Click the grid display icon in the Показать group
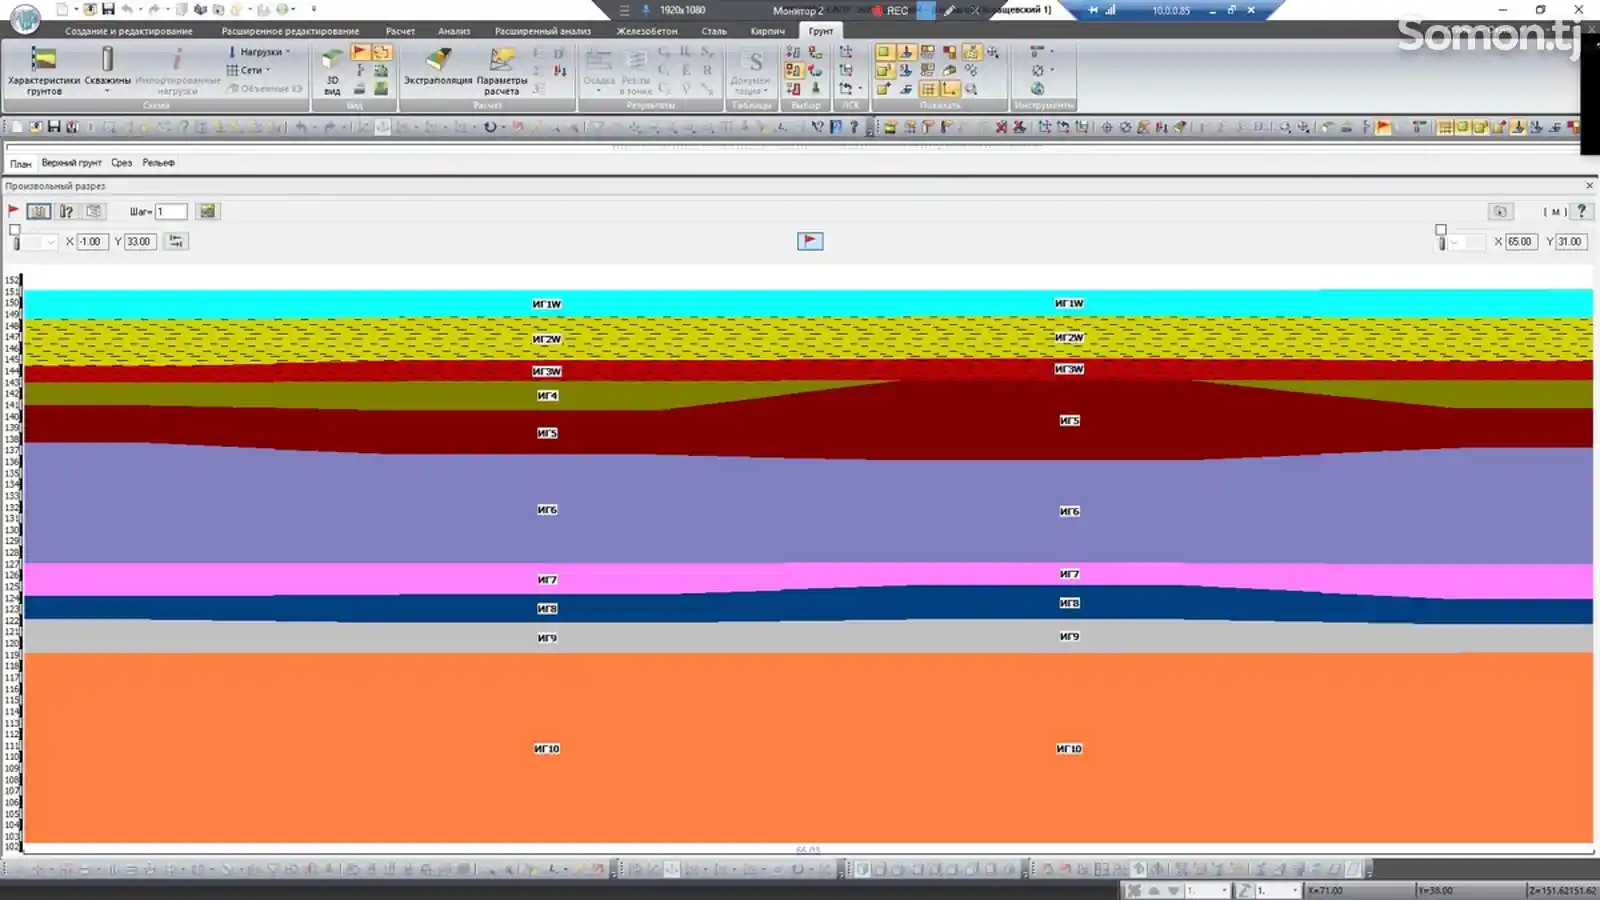This screenshot has height=900, width=1600. coord(928,89)
